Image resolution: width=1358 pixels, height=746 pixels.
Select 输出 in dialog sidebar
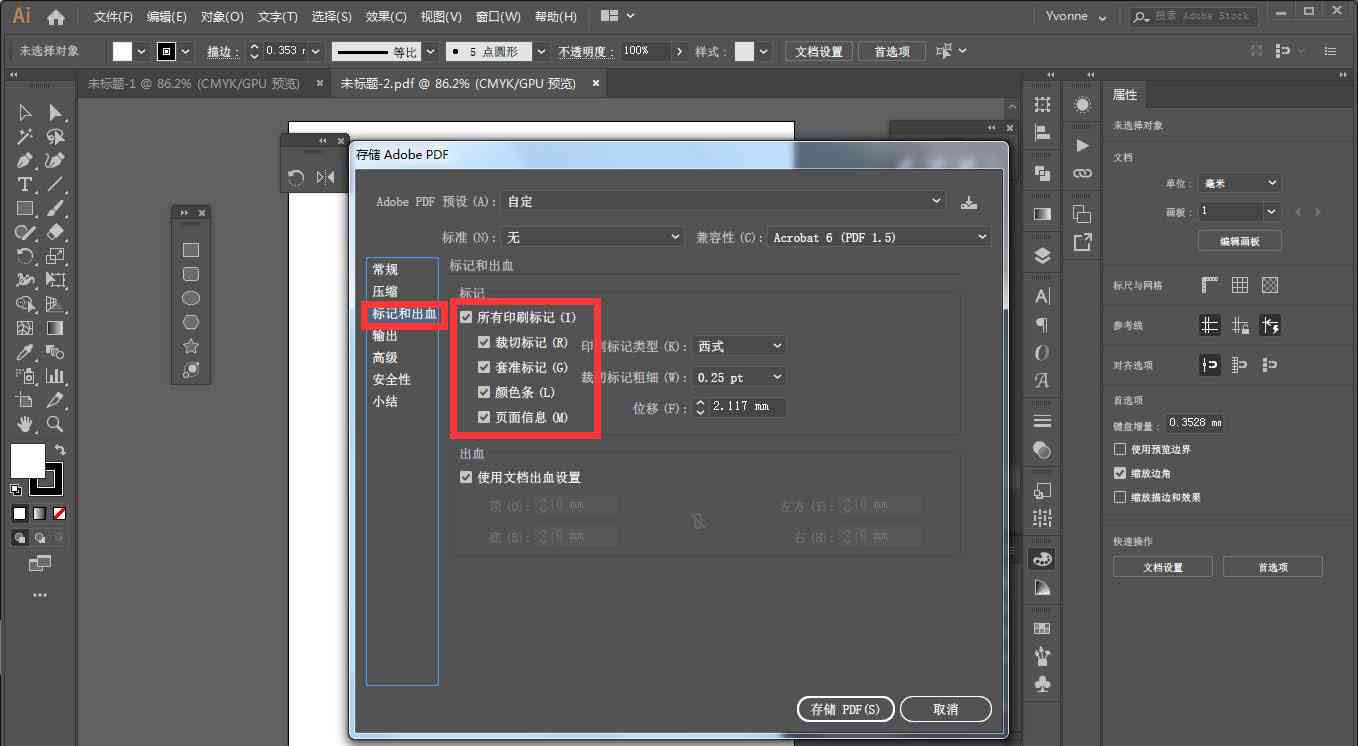(x=385, y=336)
